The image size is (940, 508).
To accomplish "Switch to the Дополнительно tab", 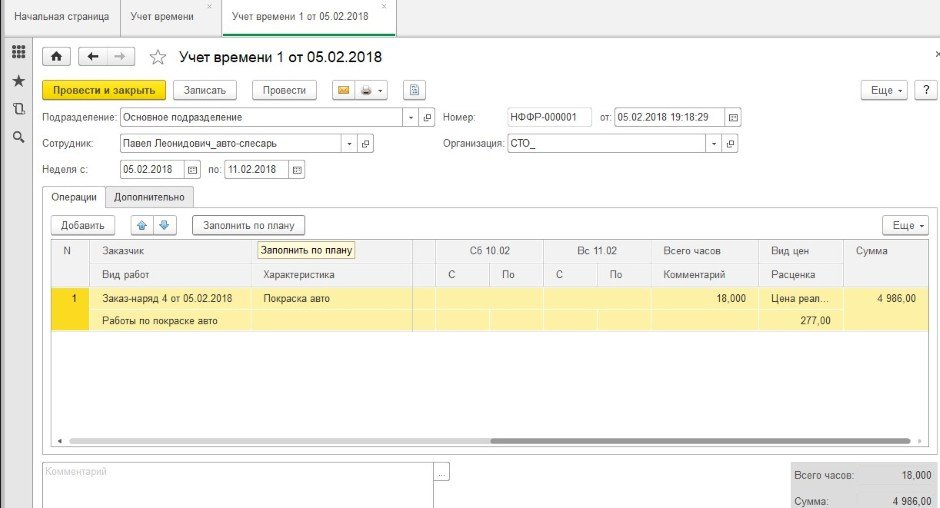I will [x=149, y=197].
